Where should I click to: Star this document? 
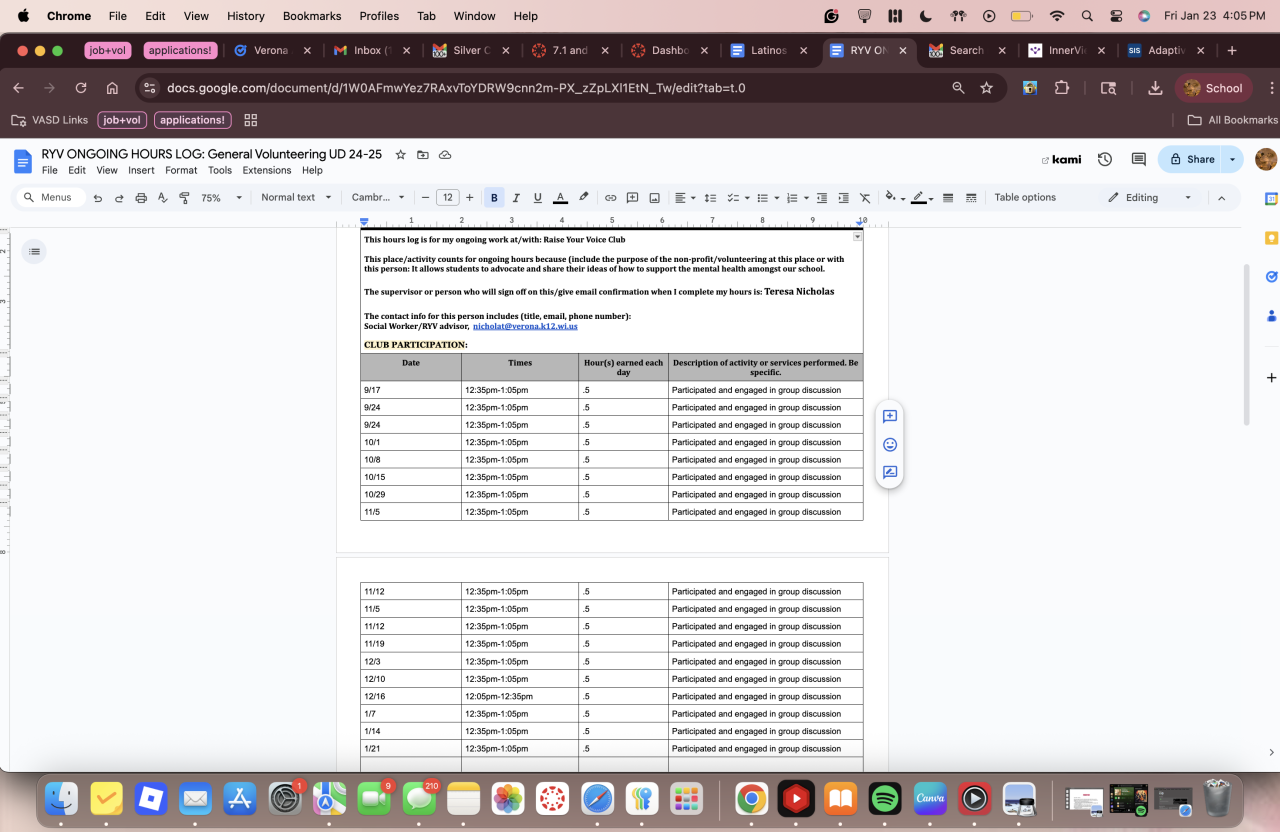point(401,155)
